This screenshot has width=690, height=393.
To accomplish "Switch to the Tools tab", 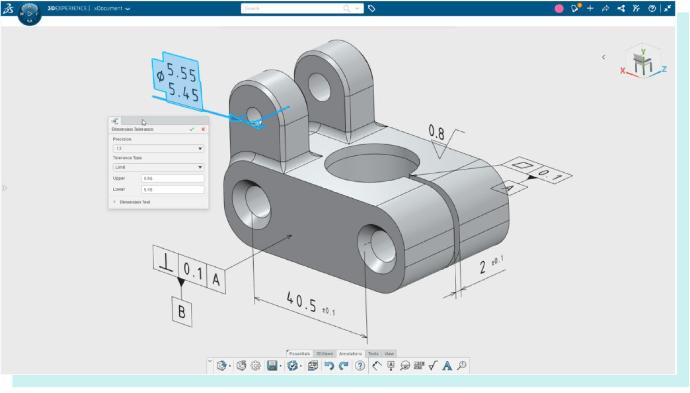I will (373, 354).
